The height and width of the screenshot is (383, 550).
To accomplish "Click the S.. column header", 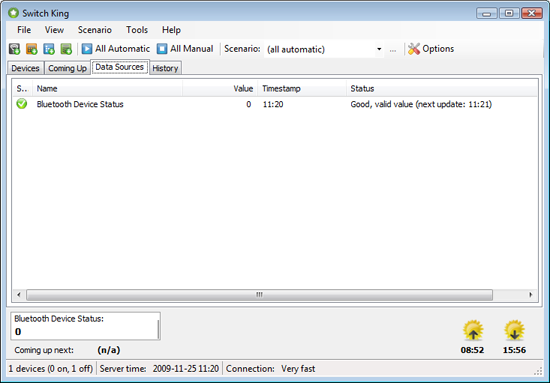I will click(22, 88).
